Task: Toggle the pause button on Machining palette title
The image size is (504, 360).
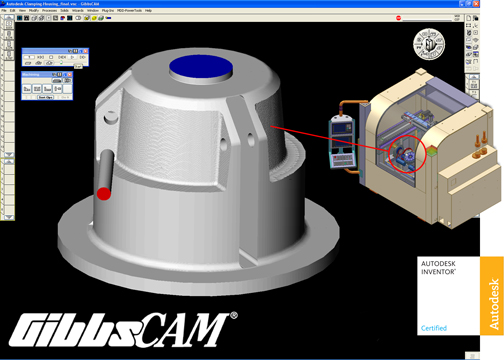Action: 59,74
